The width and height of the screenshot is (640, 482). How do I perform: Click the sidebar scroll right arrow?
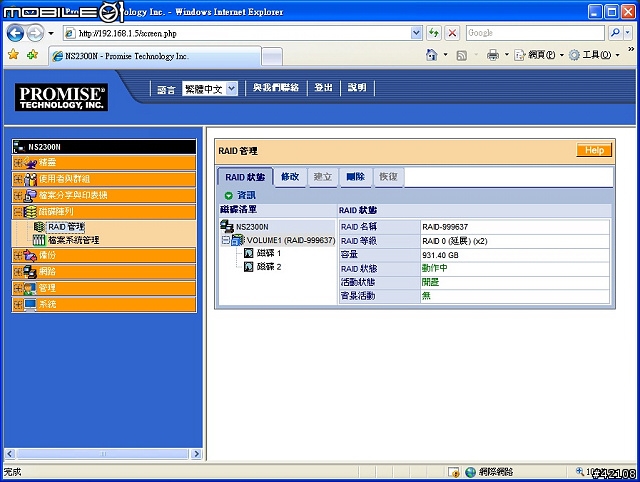click(197, 454)
